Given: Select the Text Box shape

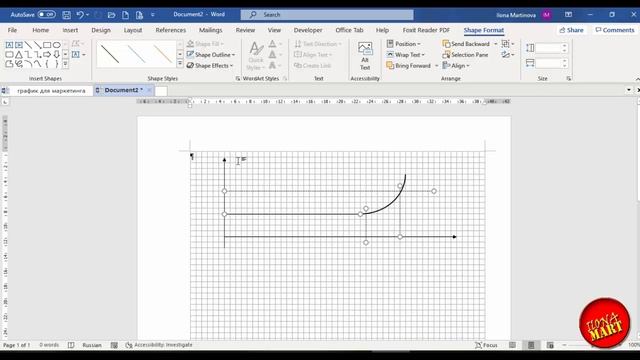Looking at the screenshot, I should pyautogui.click(x=9, y=45).
